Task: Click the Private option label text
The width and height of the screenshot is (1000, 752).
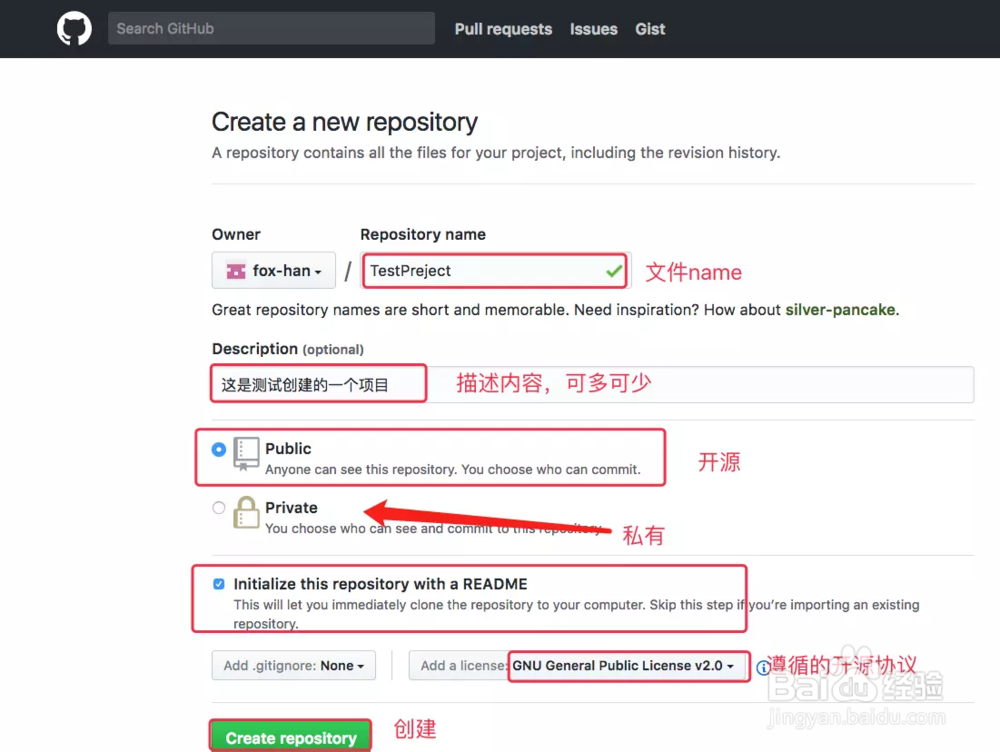Action: click(x=291, y=507)
